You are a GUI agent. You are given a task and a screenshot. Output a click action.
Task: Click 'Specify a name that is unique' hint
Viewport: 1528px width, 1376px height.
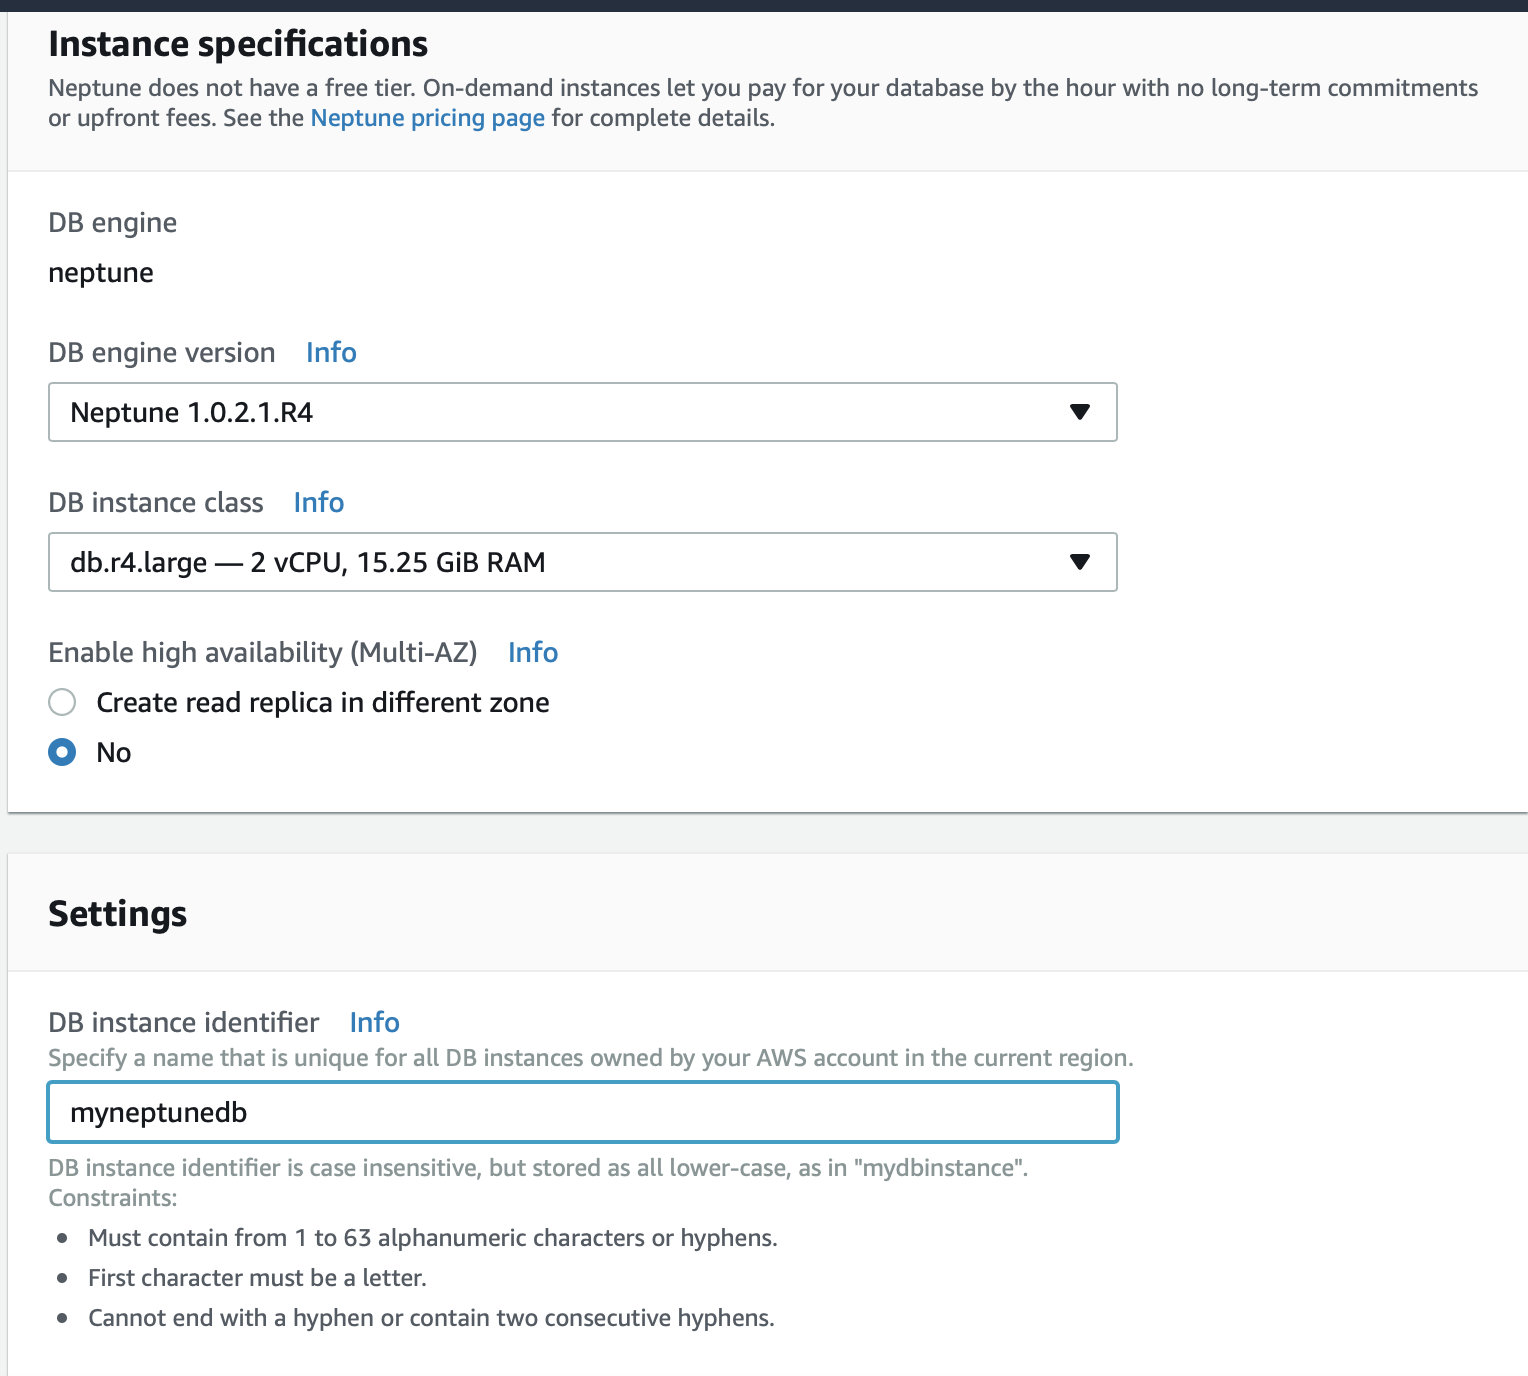tap(591, 1058)
